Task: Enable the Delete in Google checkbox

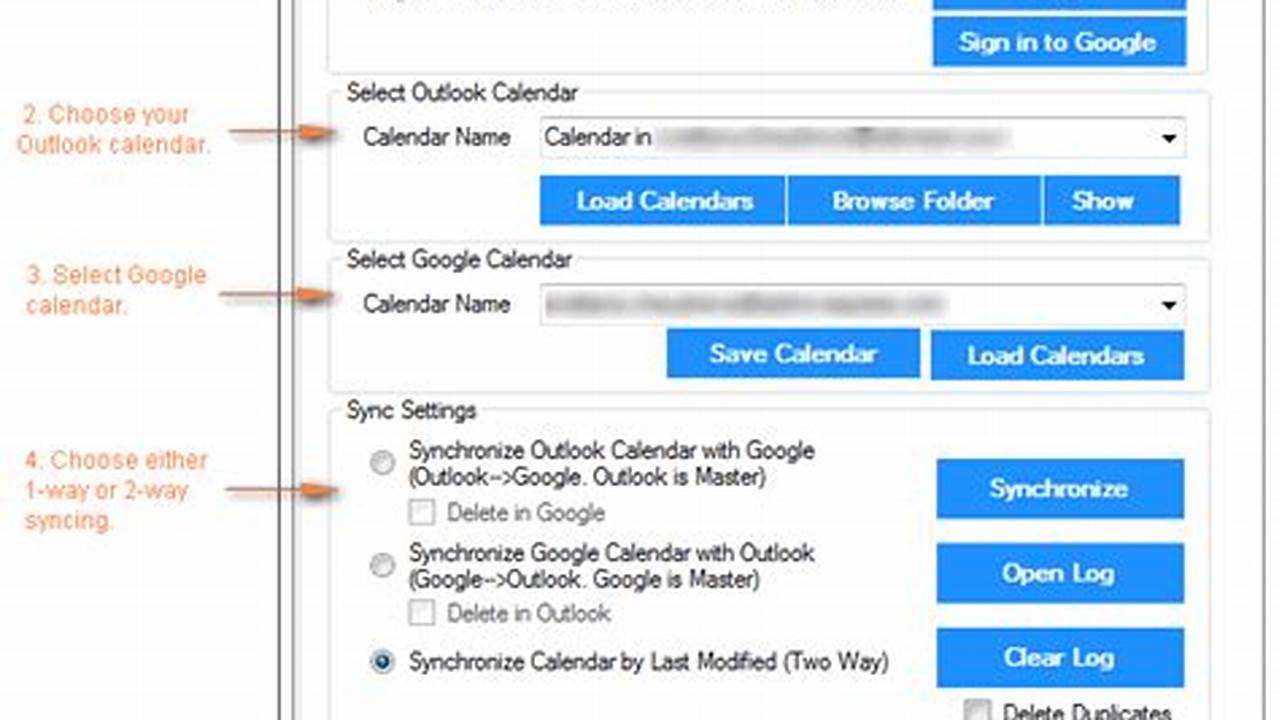Action: [x=420, y=513]
